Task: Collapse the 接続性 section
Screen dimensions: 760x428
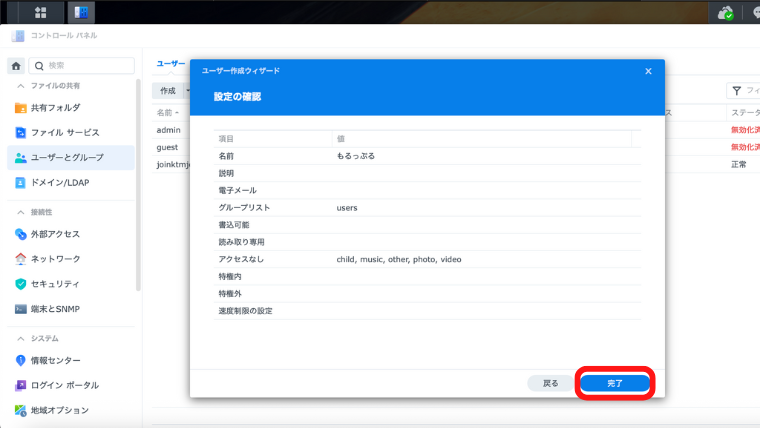Action: tap(20, 212)
